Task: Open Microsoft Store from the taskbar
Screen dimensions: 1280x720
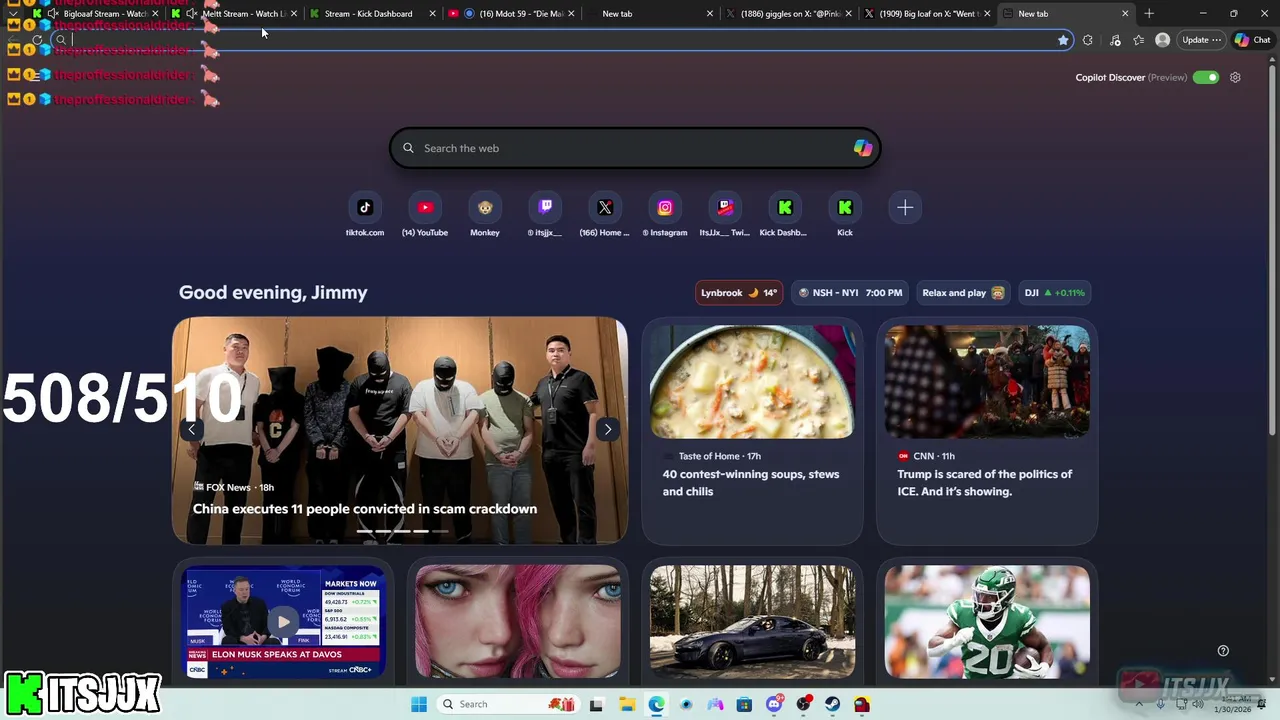Action: pyautogui.click(x=744, y=704)
